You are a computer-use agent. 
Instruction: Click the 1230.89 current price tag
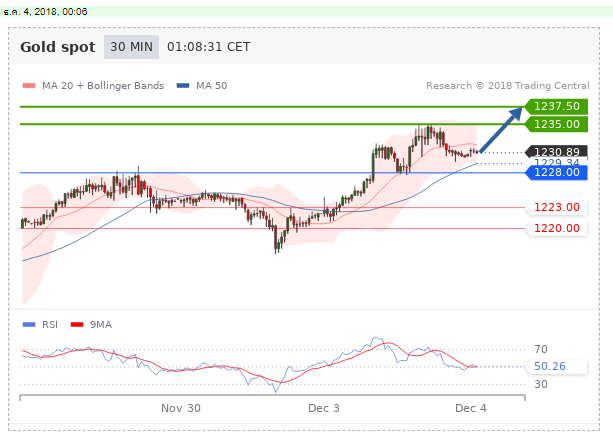(x=557, y=151)
